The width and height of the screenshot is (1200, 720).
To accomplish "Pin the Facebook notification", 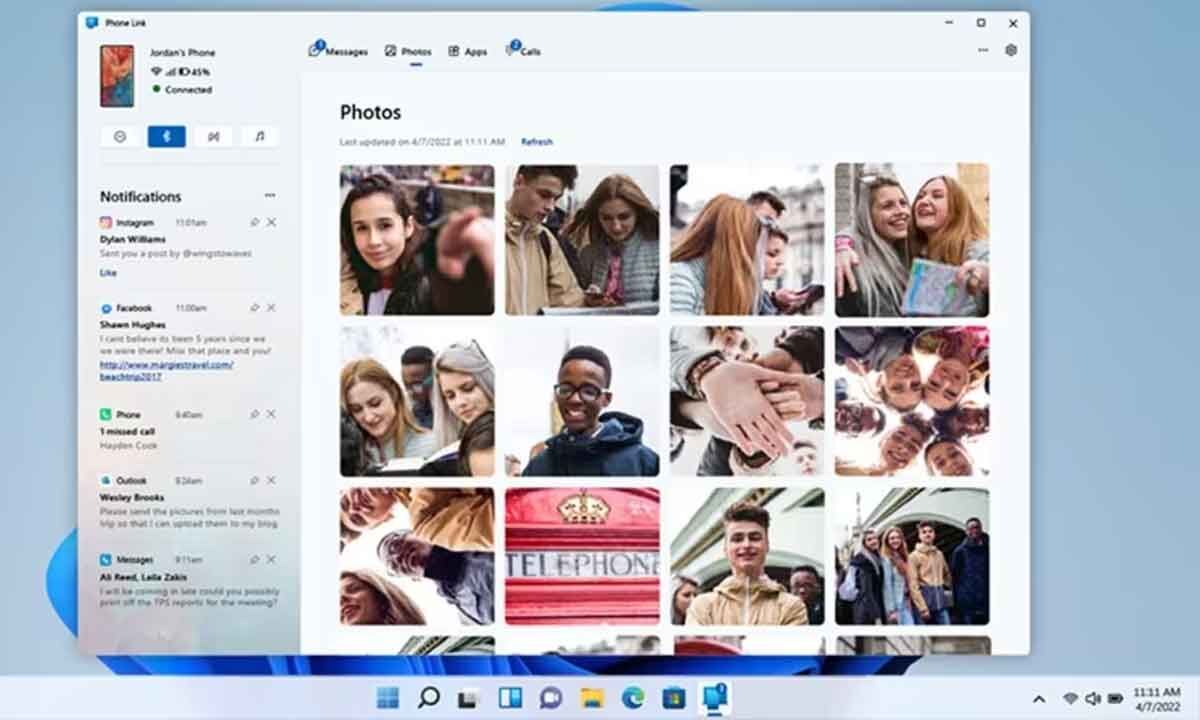I will pos(254,308).
